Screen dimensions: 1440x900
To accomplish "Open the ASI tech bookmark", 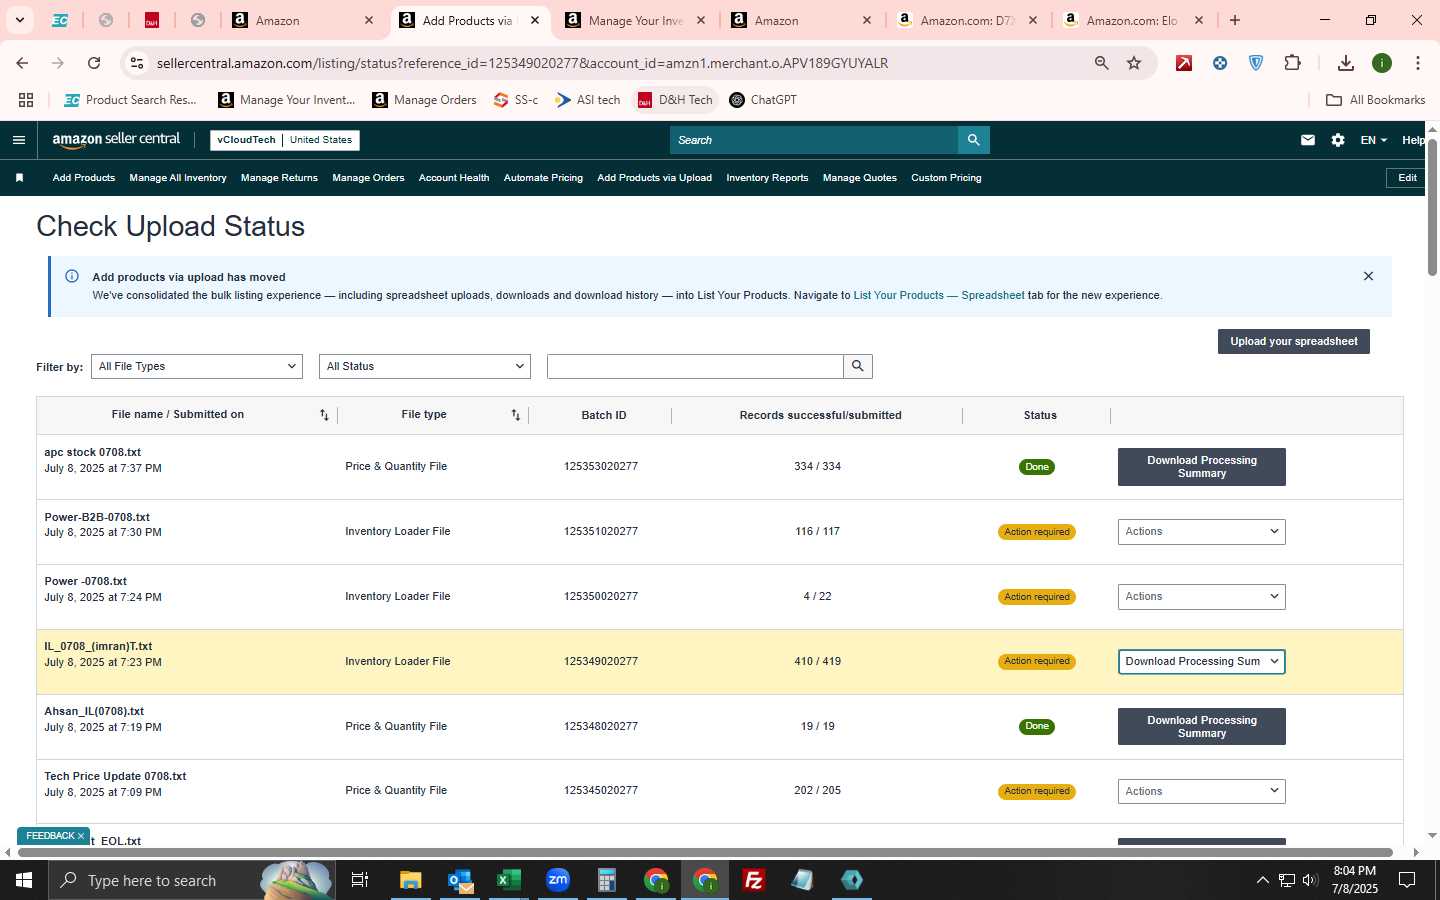I will coord(588,100).
